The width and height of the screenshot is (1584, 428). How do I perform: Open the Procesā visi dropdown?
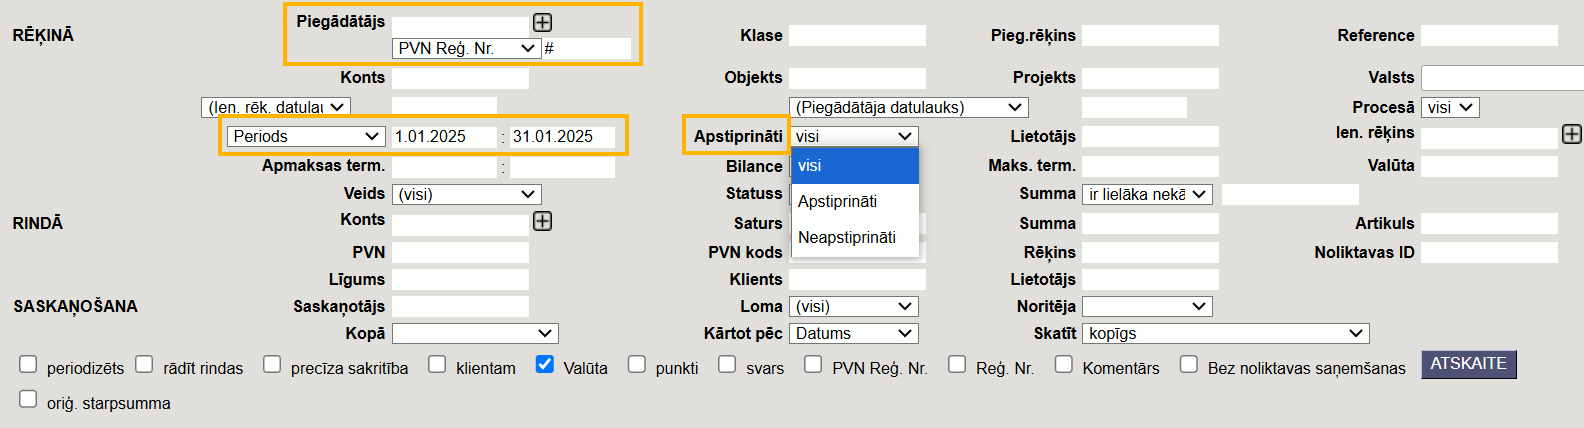(1450, 107)
